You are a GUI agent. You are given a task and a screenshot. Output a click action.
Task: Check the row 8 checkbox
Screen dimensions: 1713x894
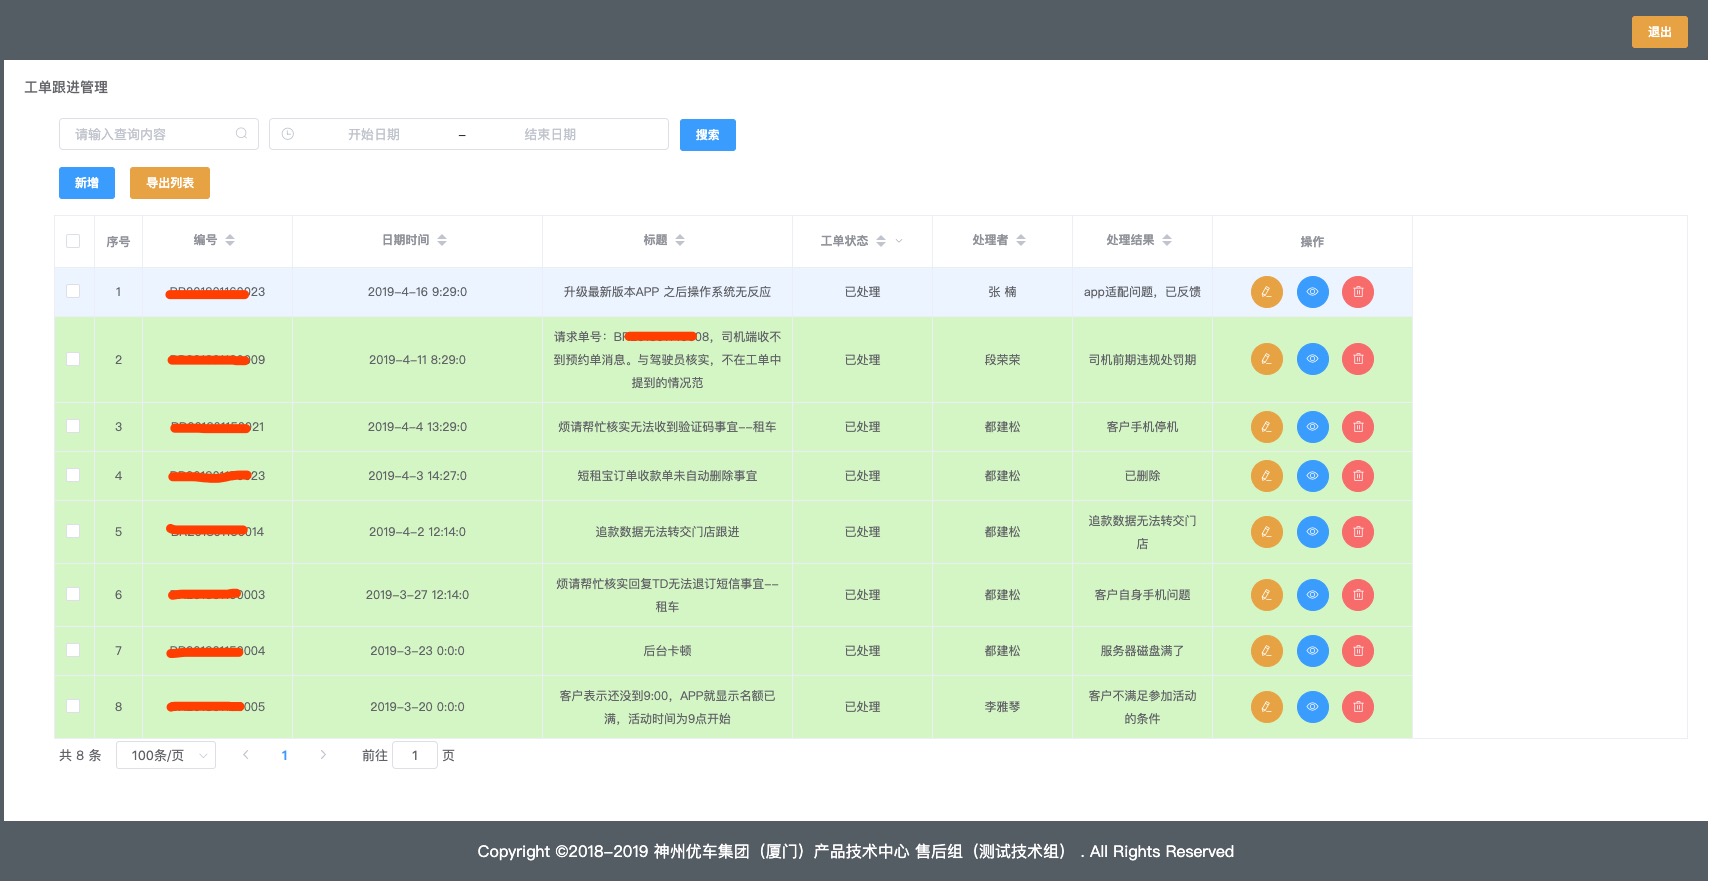[x=73, y=706]
